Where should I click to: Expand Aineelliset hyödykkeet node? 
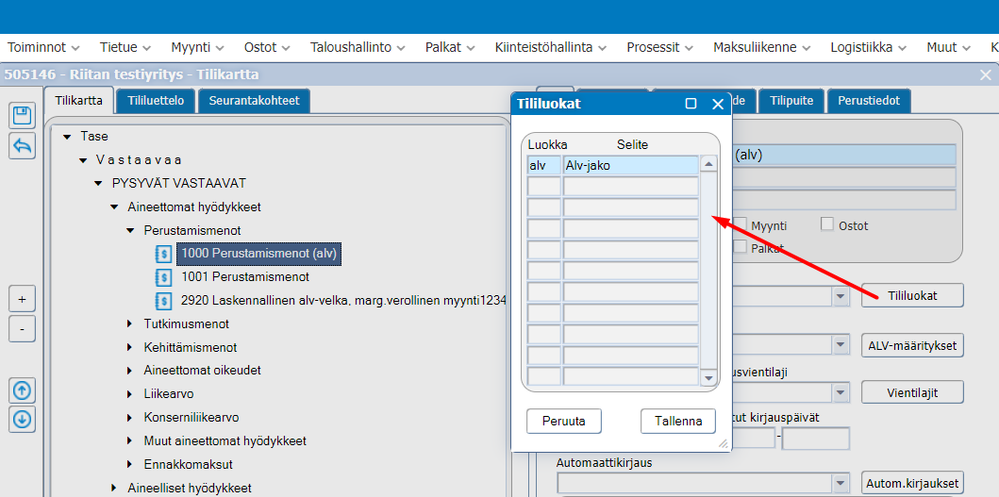coord(114,488)
